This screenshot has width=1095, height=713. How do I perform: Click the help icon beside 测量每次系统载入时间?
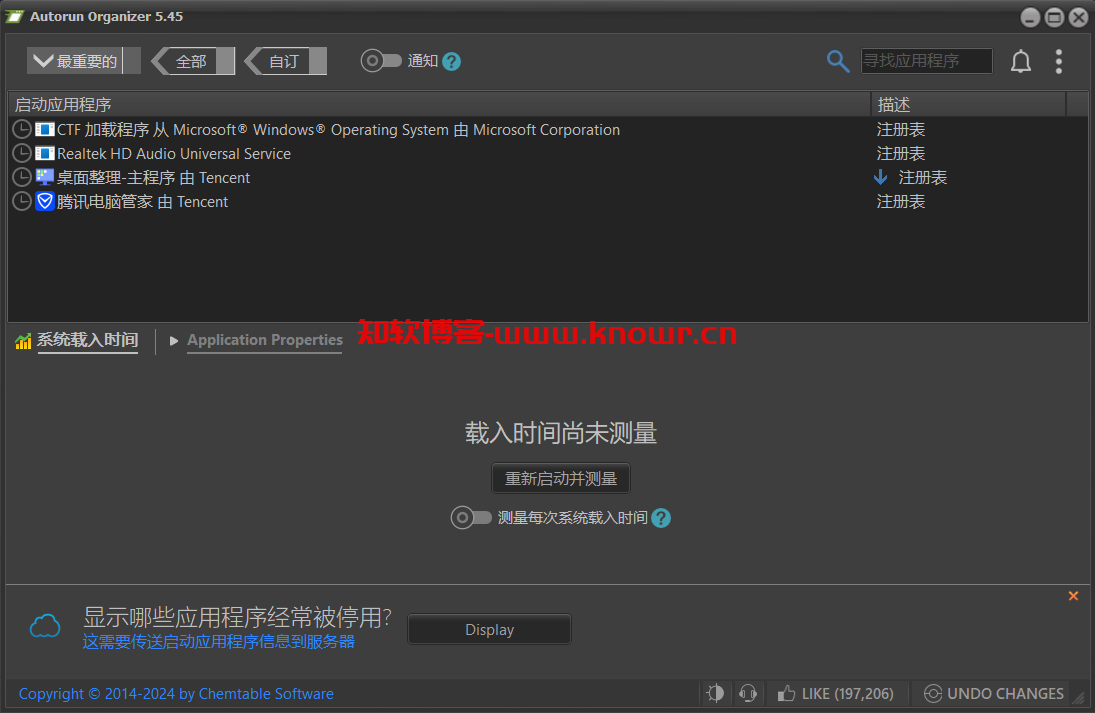tap(661, 518)
